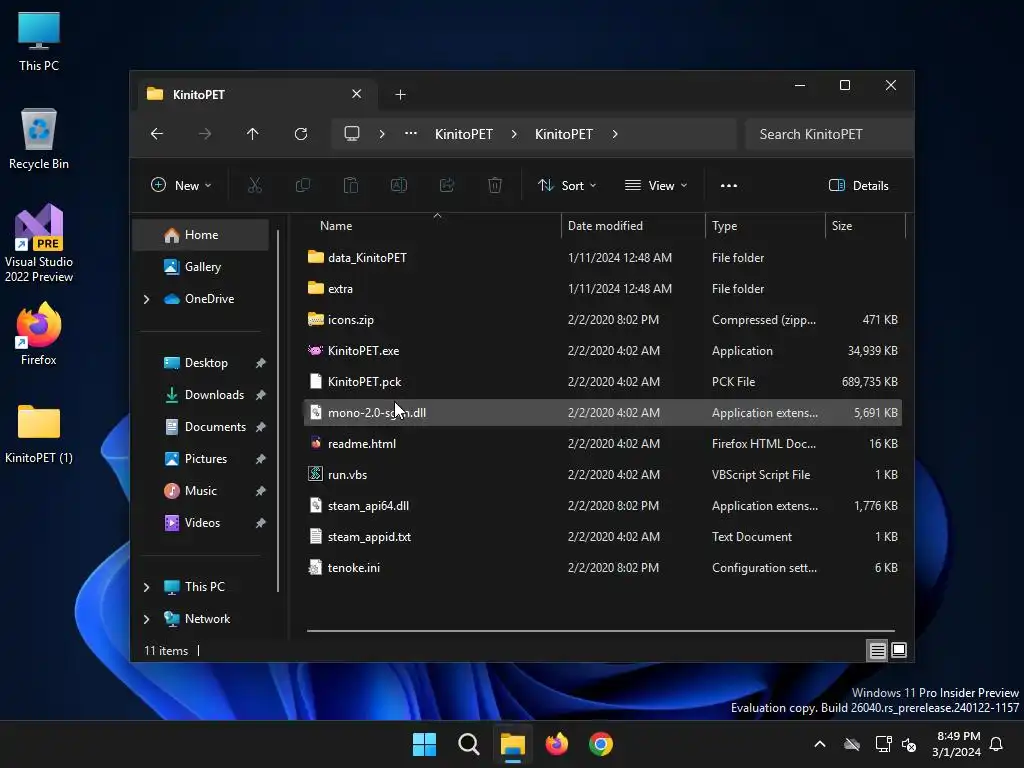Expand the Network tree node
Screen dimensions: 1024x768
pos(146,619)
